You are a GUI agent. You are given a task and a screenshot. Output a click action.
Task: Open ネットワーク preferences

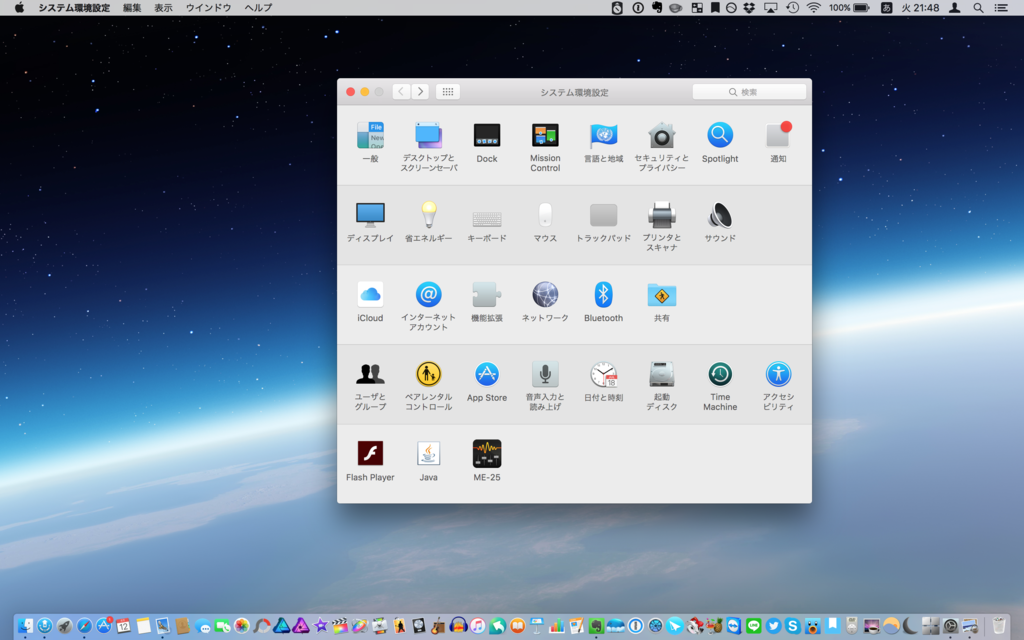coord(545,302)
